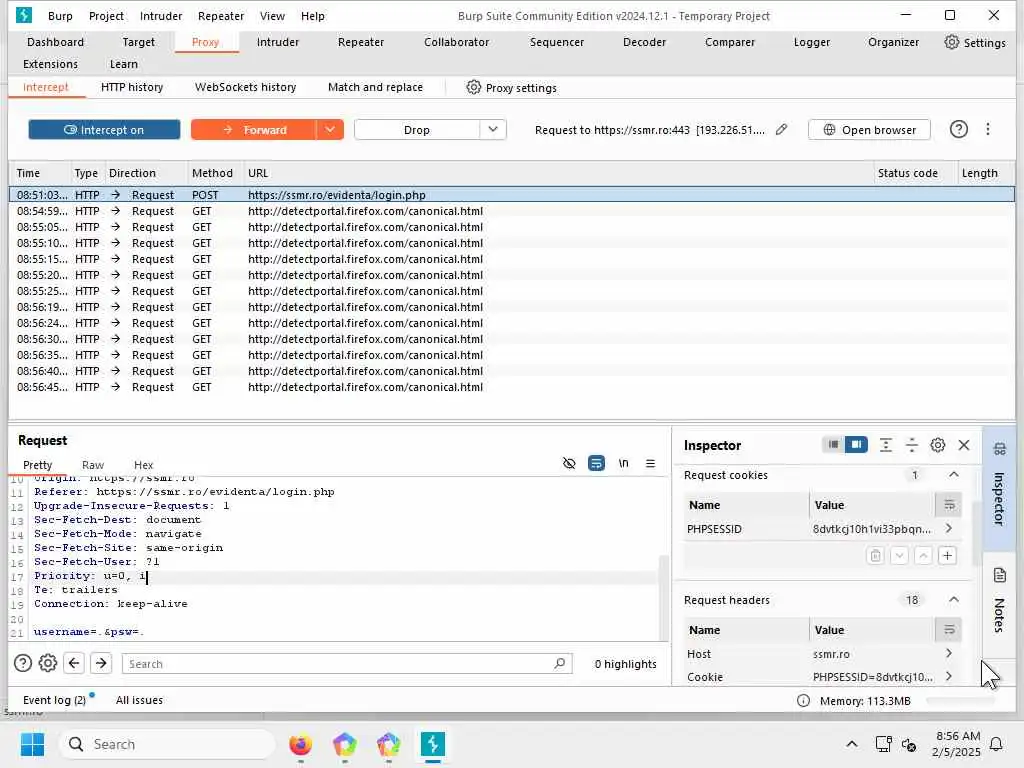Delete selected cookie with trash icon
The height and width of the screenshot is (768, 1024).
(875, 556)
